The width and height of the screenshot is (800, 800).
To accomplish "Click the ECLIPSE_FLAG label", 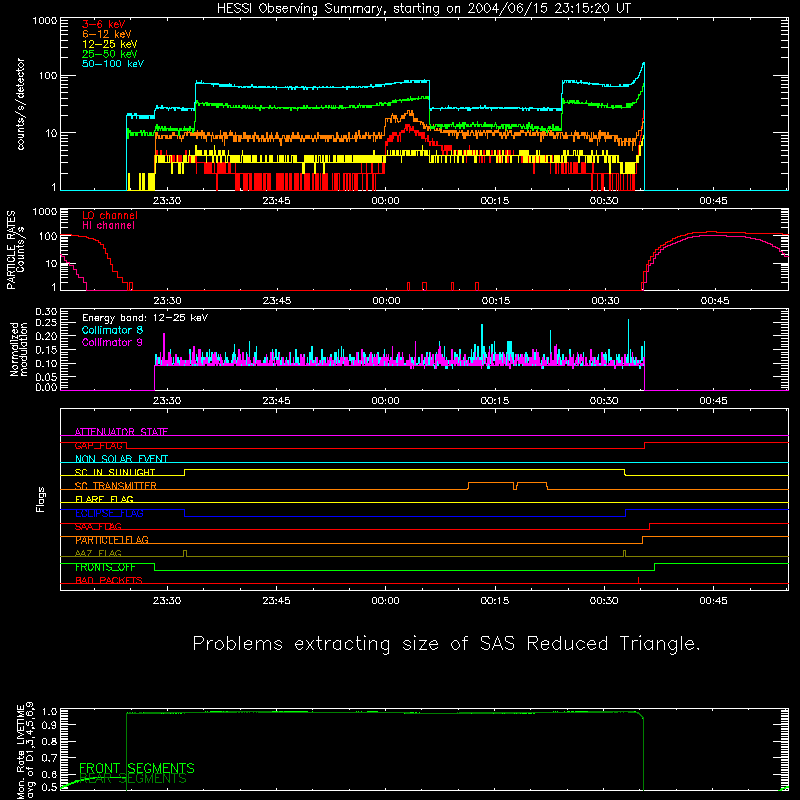I will pos(109,513).
